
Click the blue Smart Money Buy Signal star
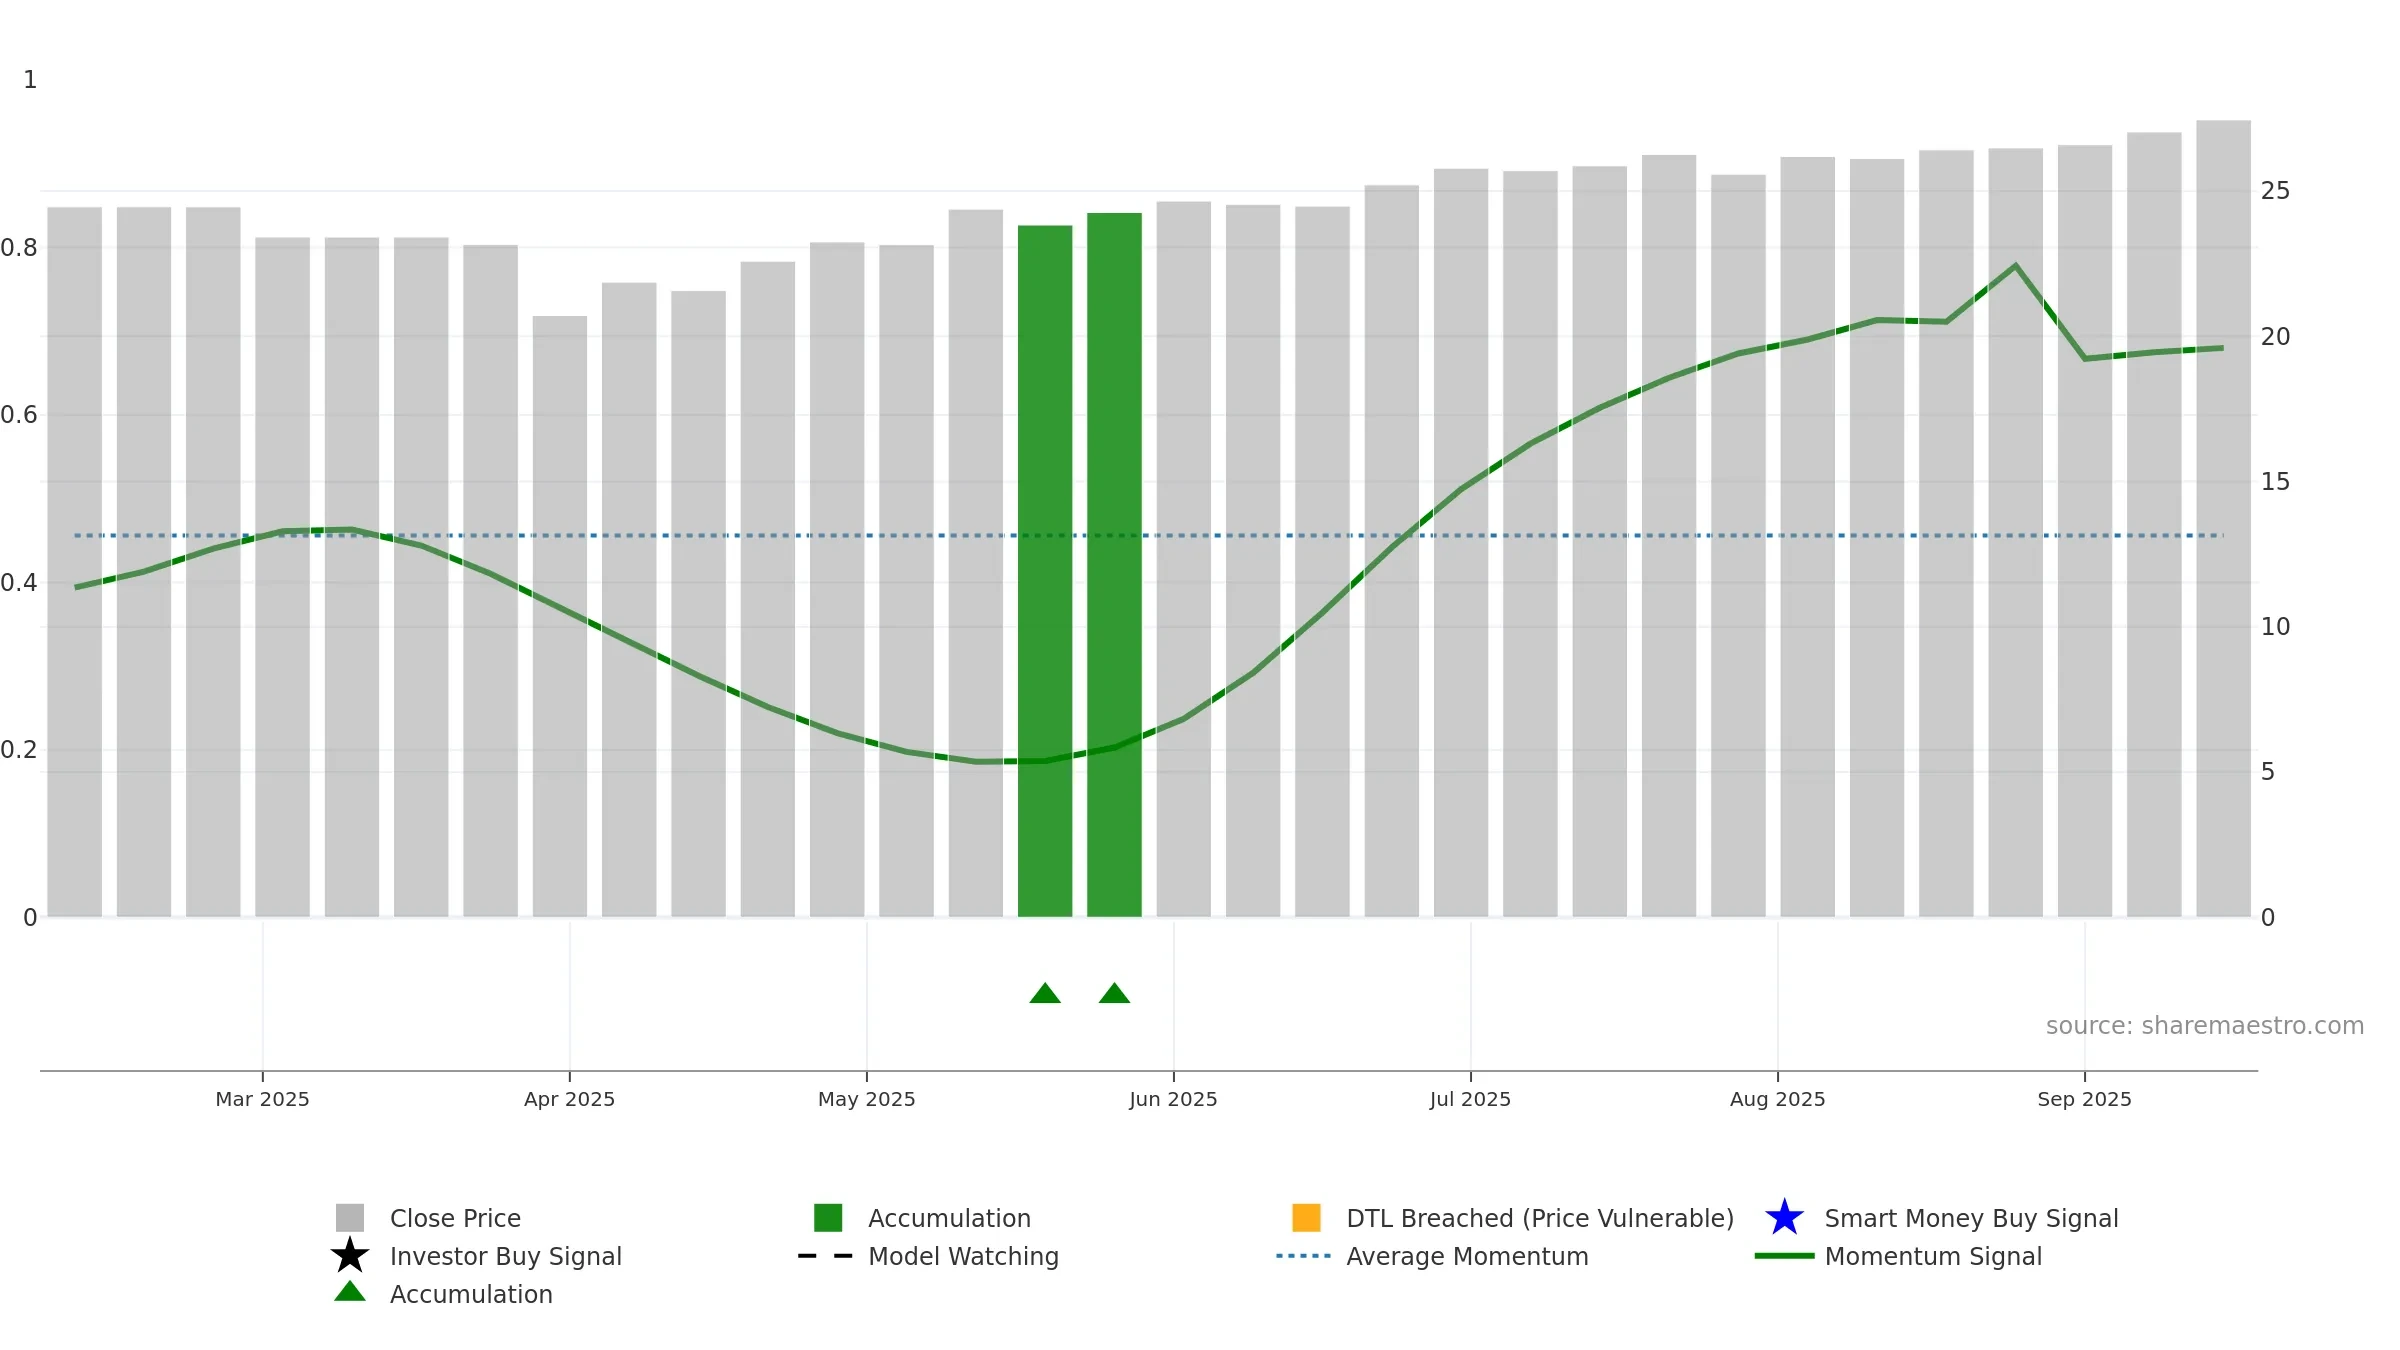click(x=1784, y=1218)
